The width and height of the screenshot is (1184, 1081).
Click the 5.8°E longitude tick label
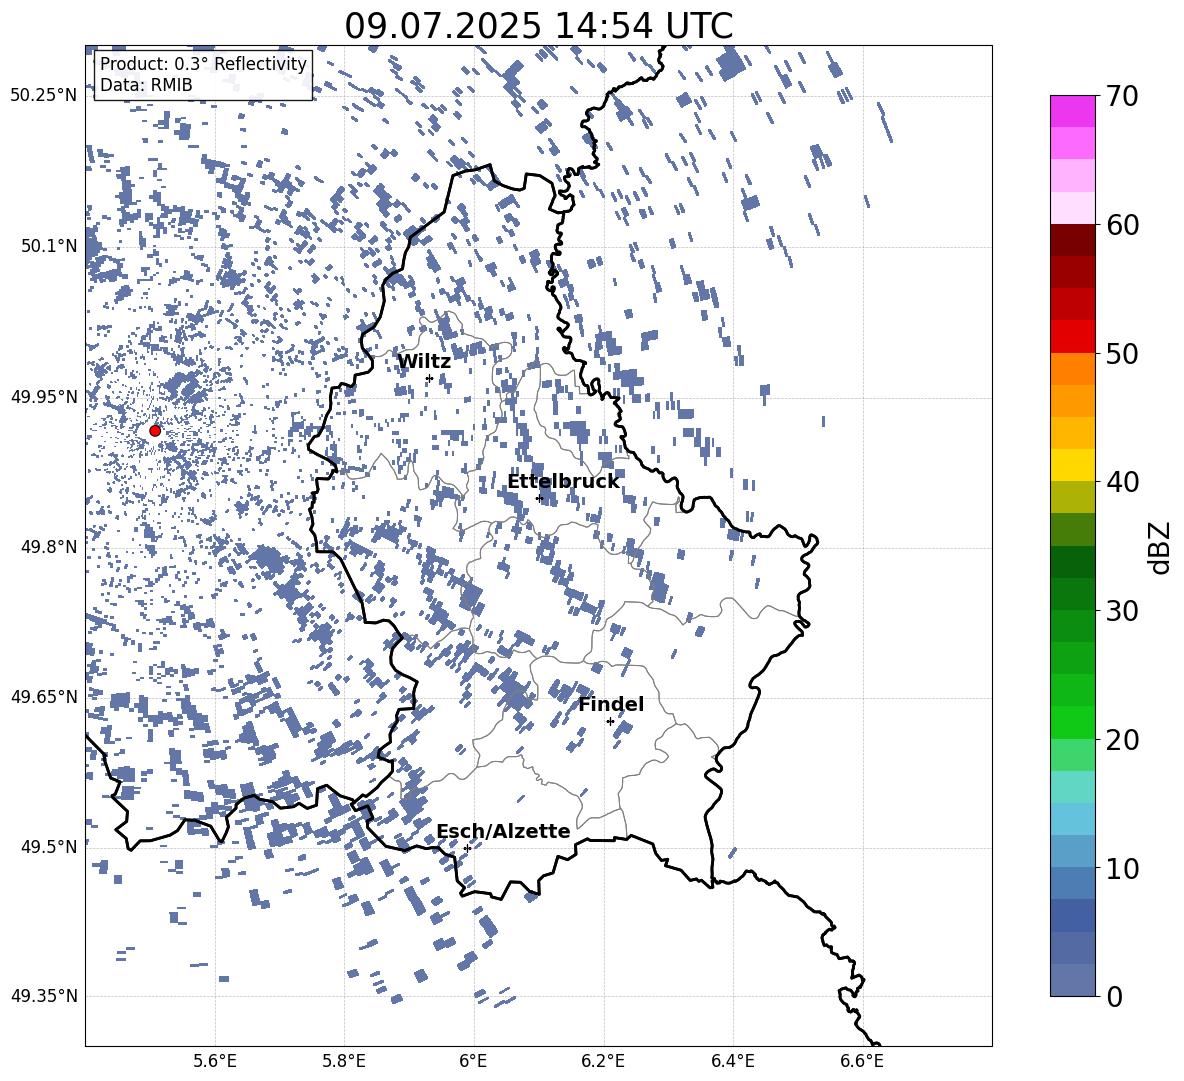point(344,1061)
